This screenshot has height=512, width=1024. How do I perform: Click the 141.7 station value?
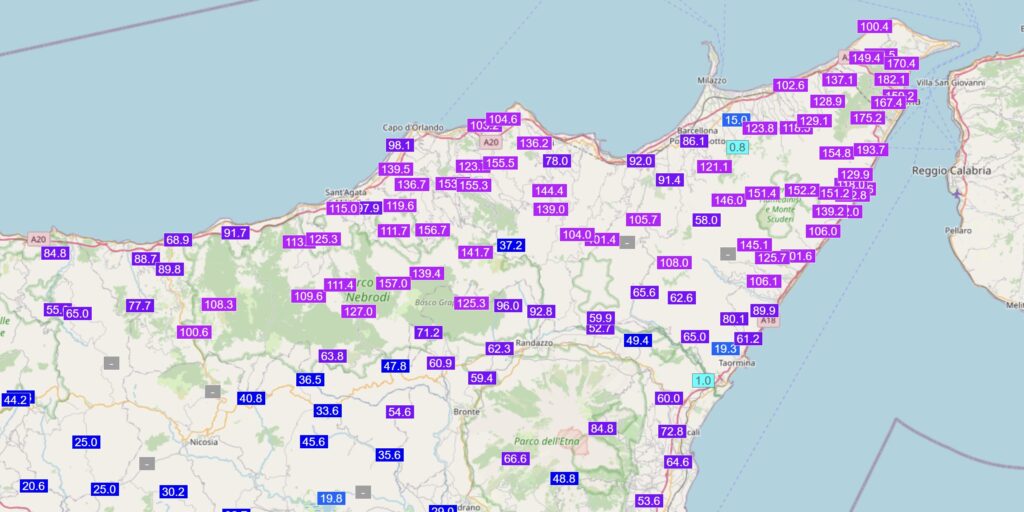point(475,253)
